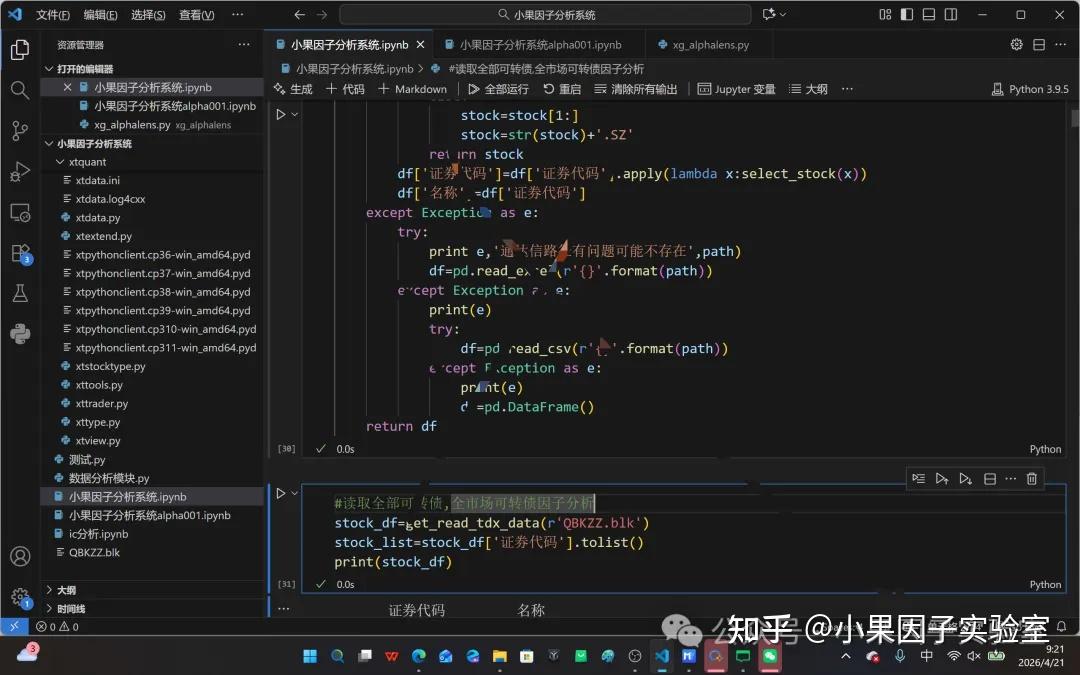Open xttrader.py in explorer
Image resolution: width=1080 pixels, height=675 pixels.
coord(101,404)
